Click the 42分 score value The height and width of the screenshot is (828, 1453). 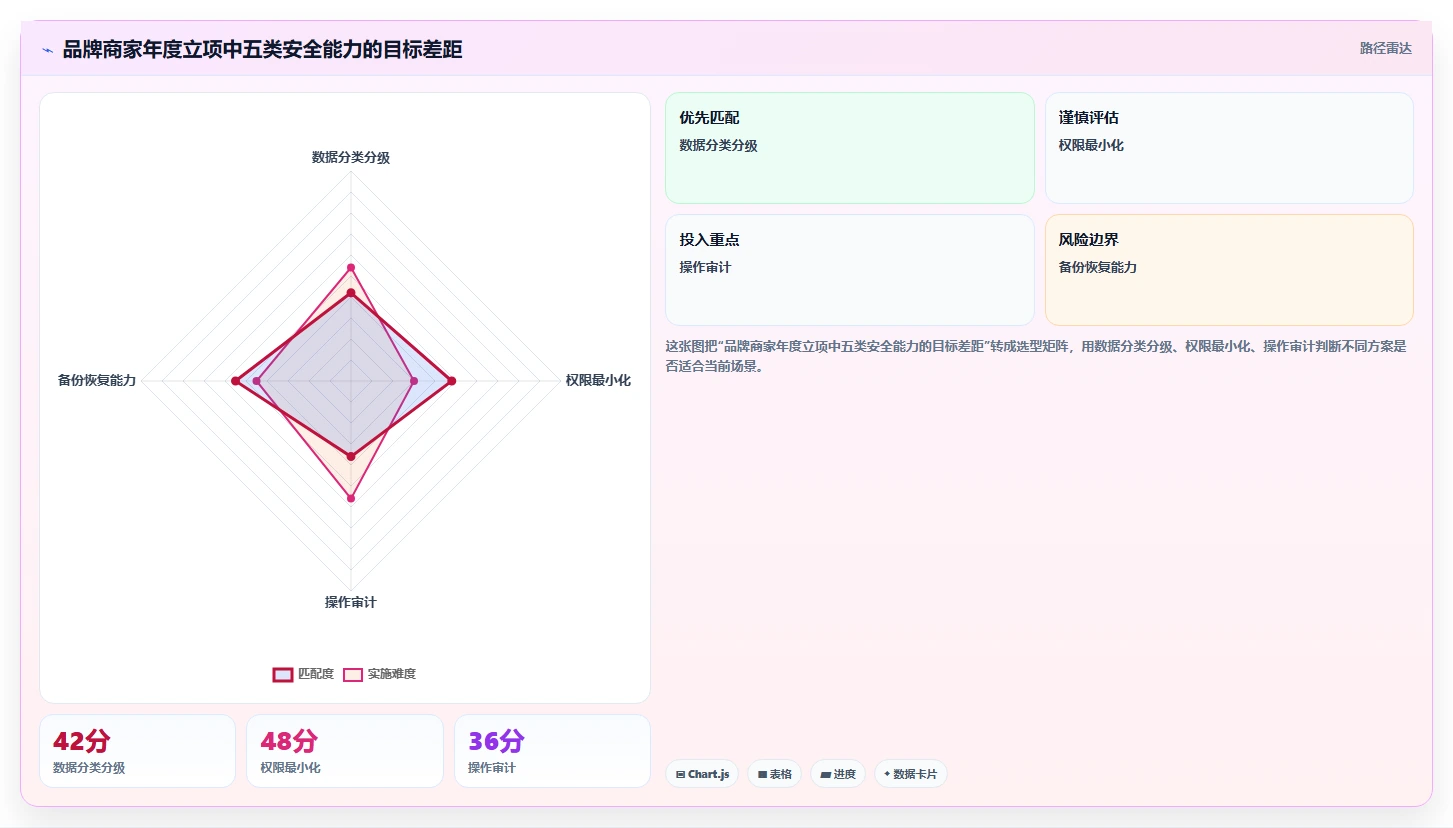[x=81, y=741]
